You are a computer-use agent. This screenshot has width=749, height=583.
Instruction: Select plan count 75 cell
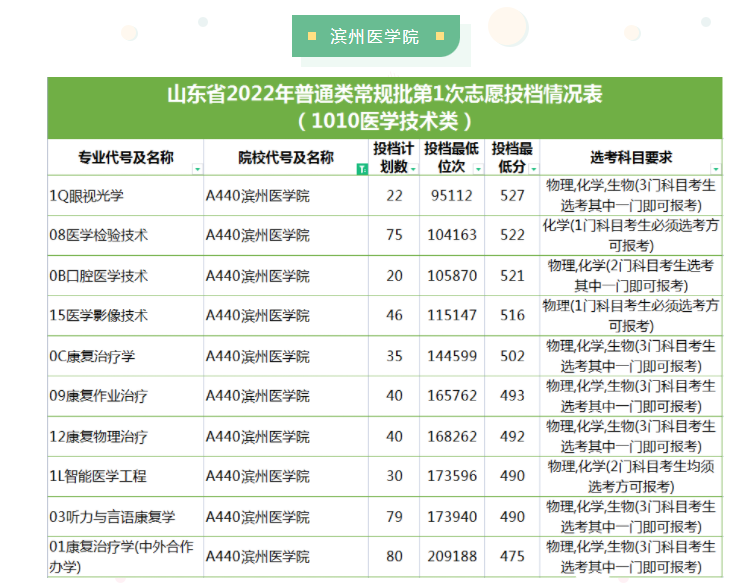point(394,235)
